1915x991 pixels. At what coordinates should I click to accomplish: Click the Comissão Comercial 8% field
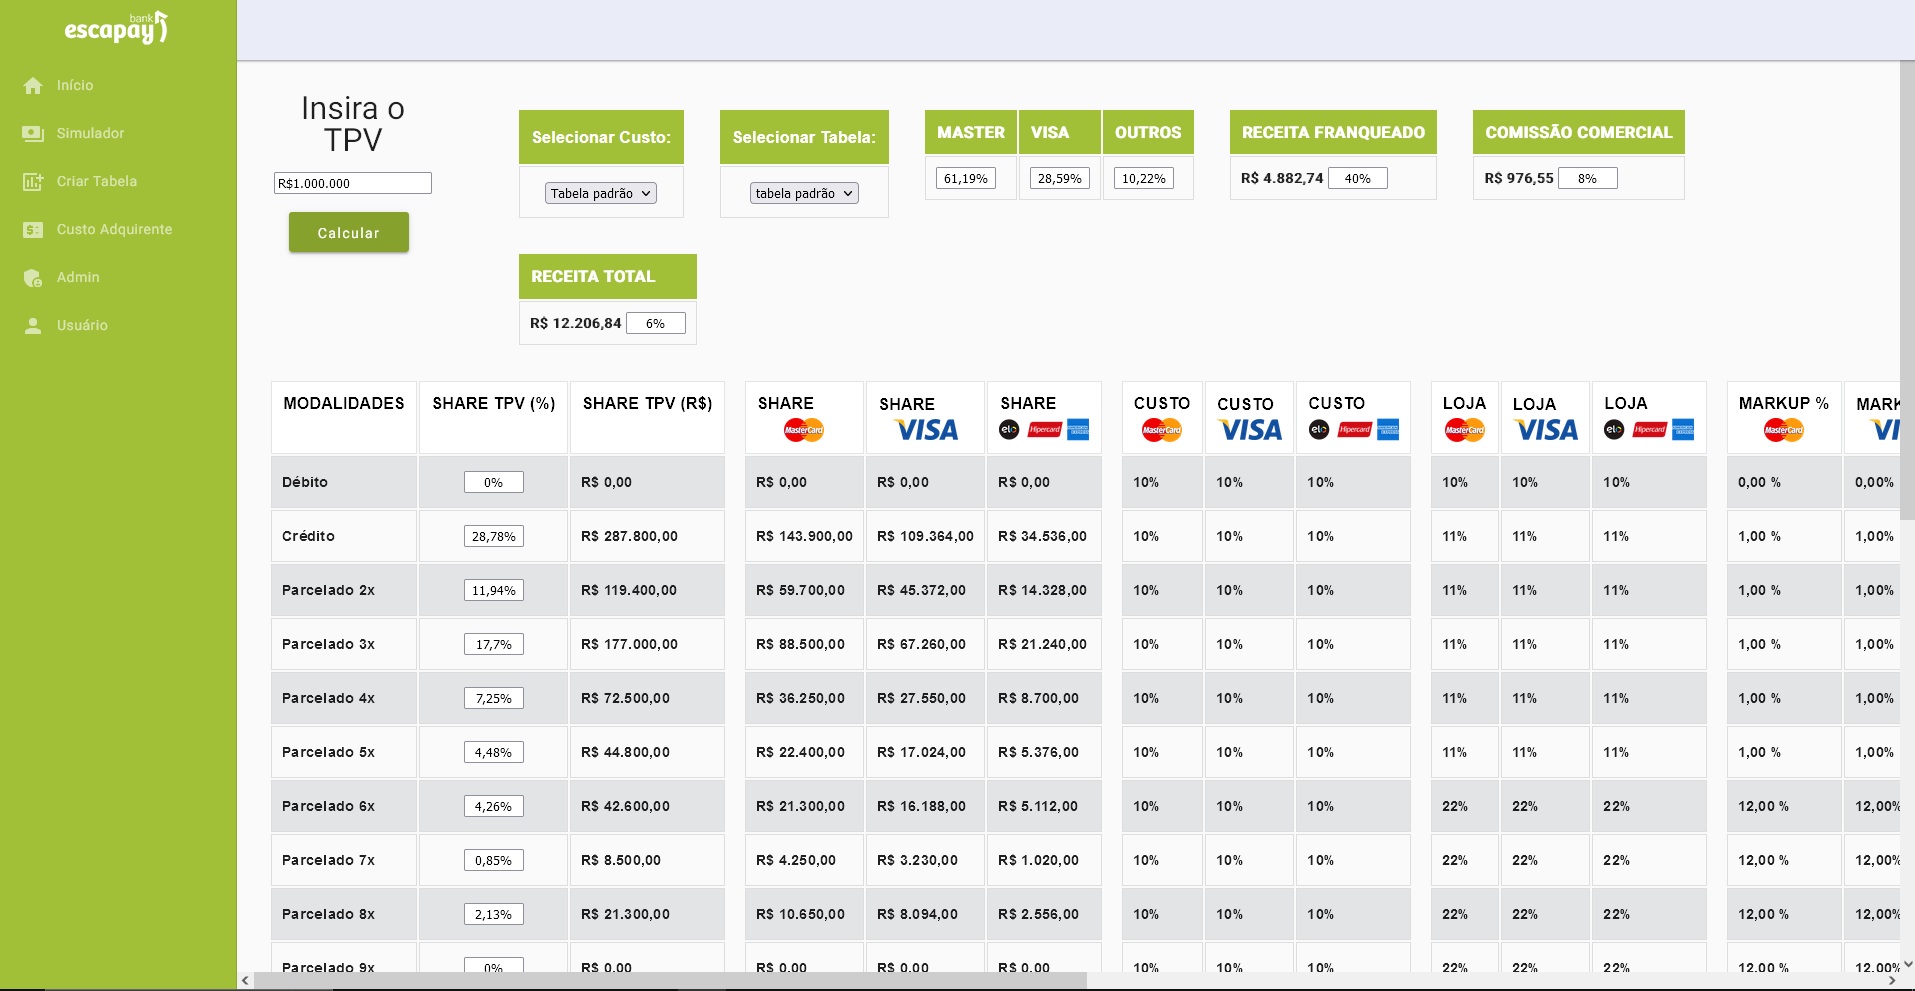point(1587,178)
